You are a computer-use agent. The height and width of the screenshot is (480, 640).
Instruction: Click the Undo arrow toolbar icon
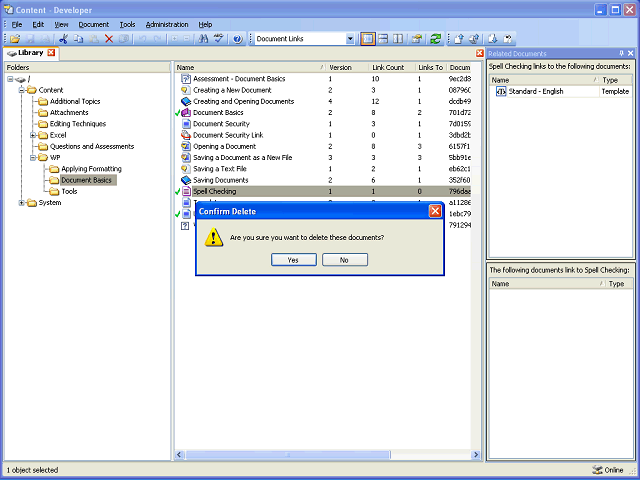pos(142,39)
